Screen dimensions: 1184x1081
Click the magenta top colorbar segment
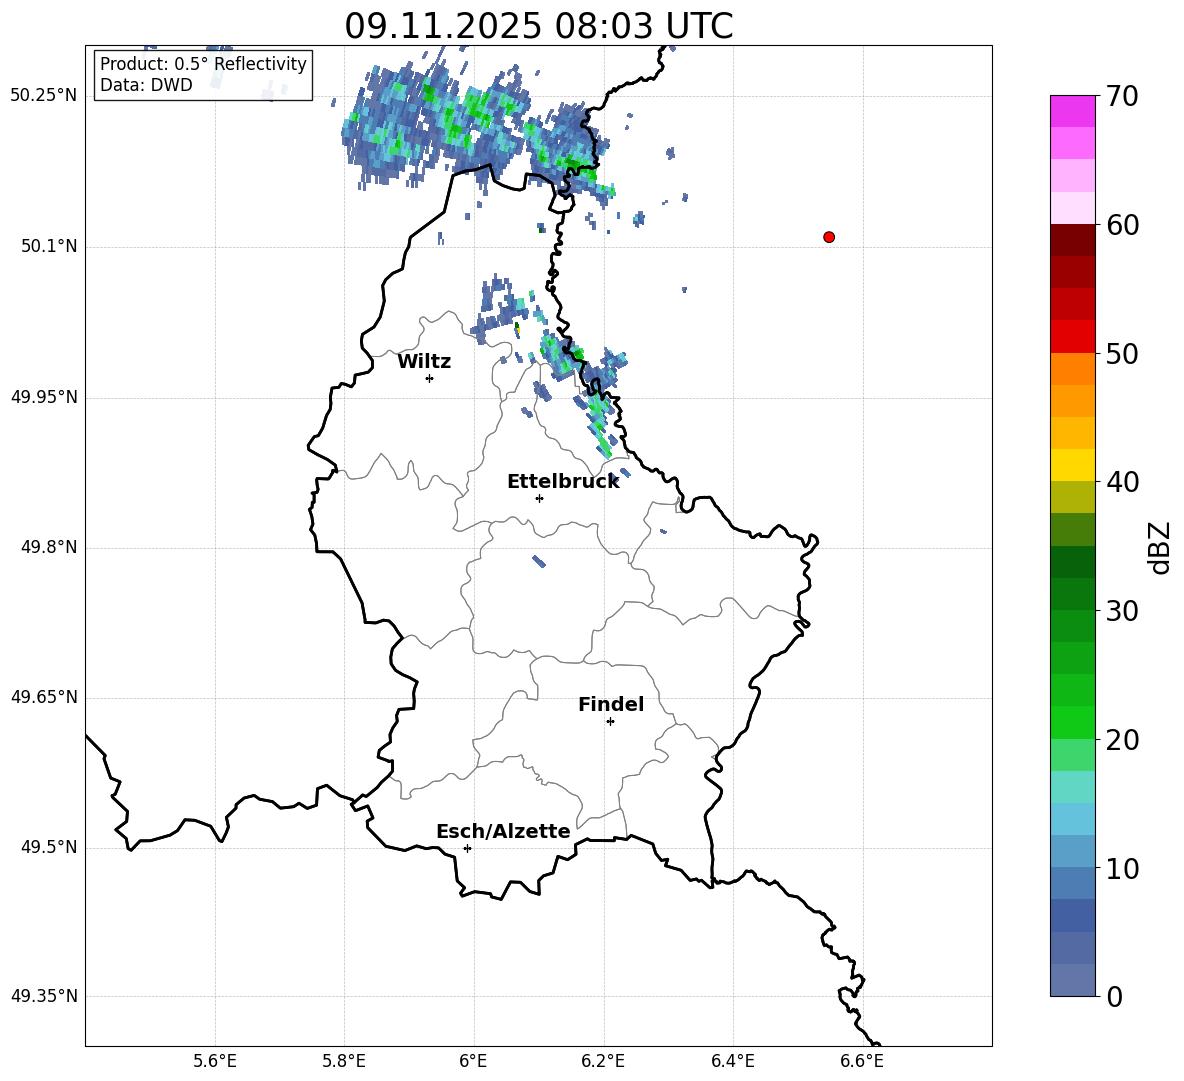1073,111
